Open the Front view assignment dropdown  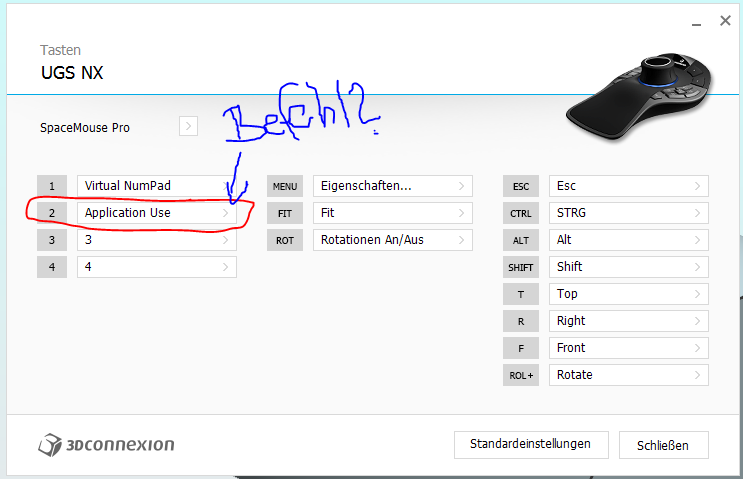point(629,348)
